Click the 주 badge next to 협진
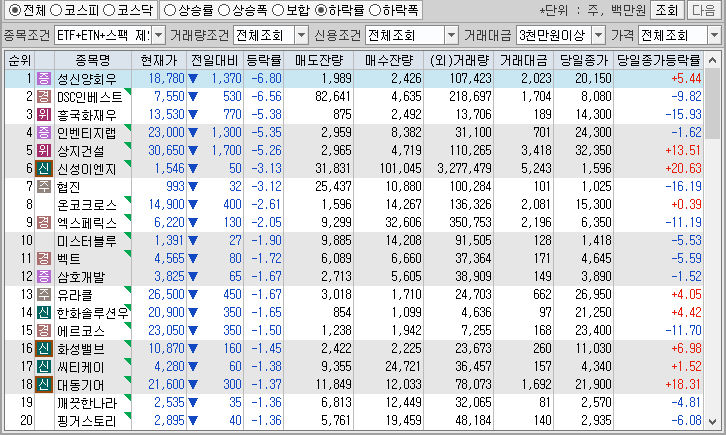726x435 pixels. click(44, 187)
